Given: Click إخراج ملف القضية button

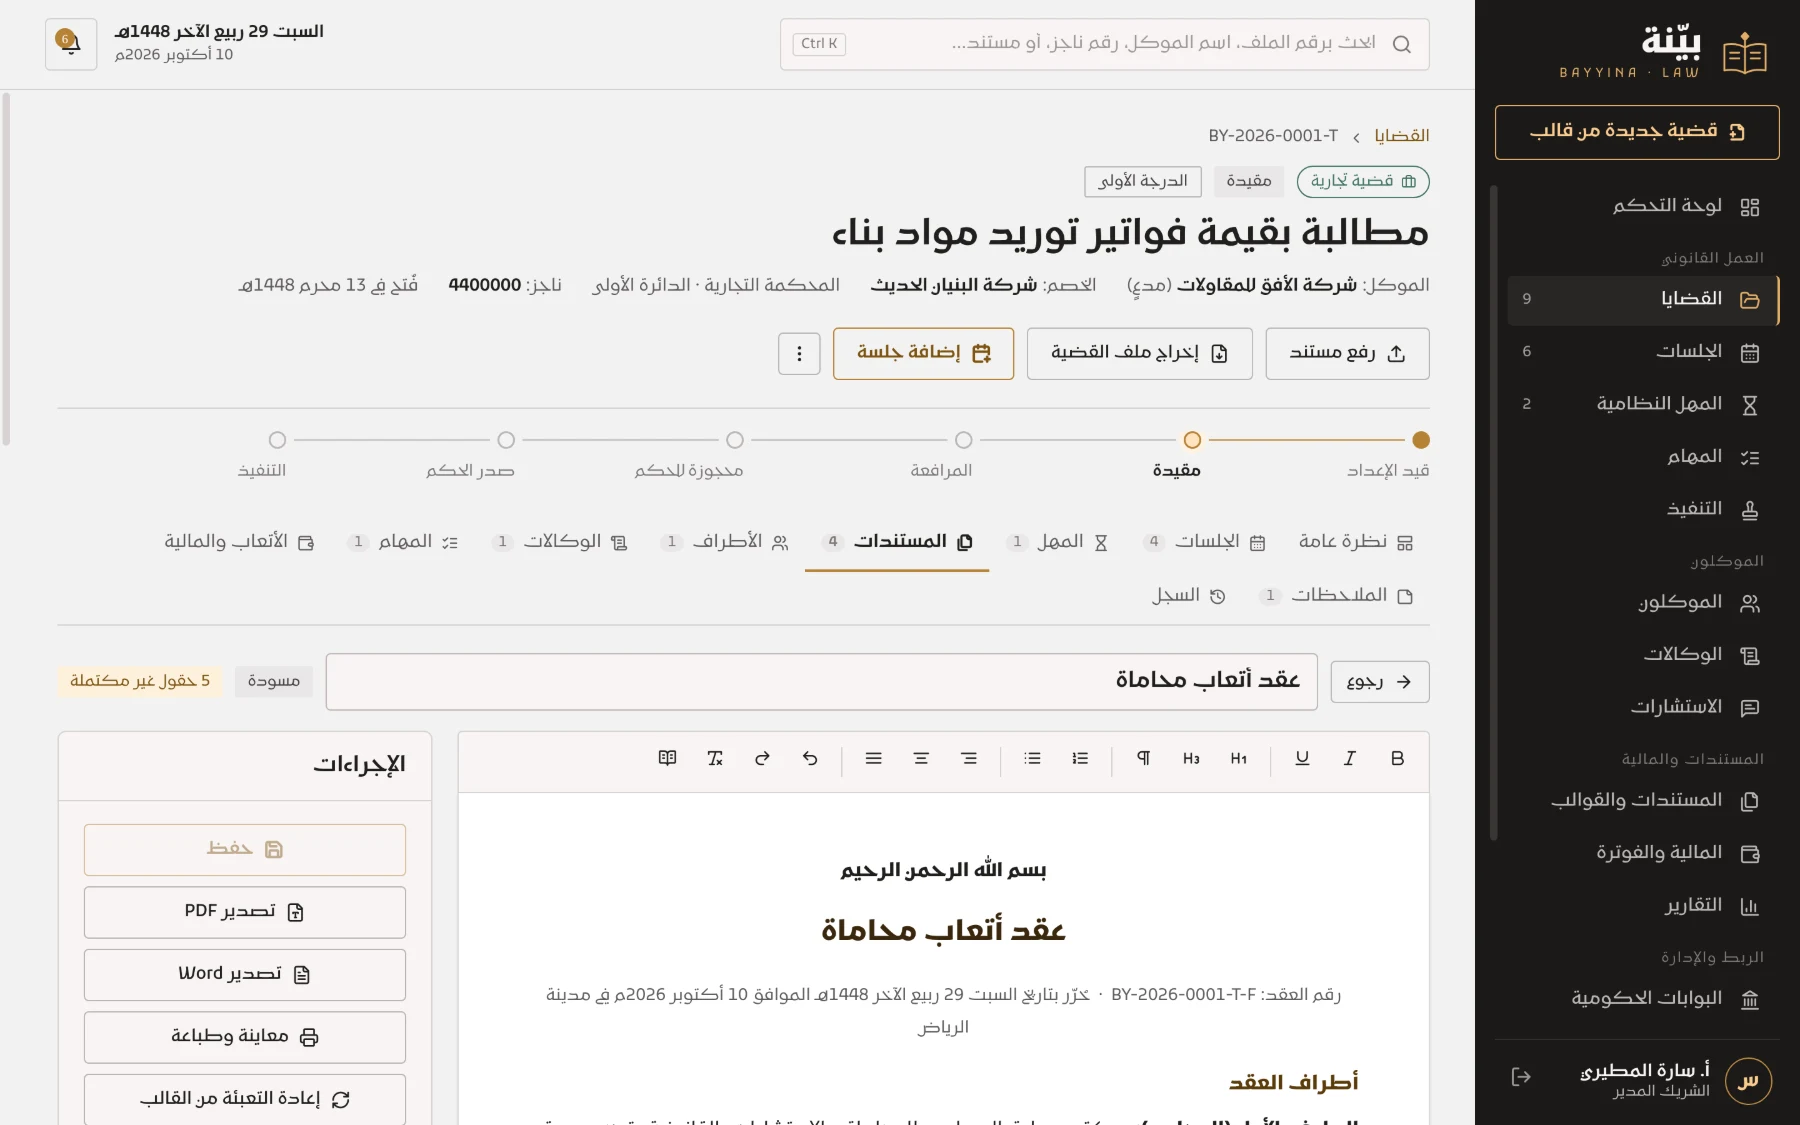Looking at the screenshot, I should [x=1139, y=354].
